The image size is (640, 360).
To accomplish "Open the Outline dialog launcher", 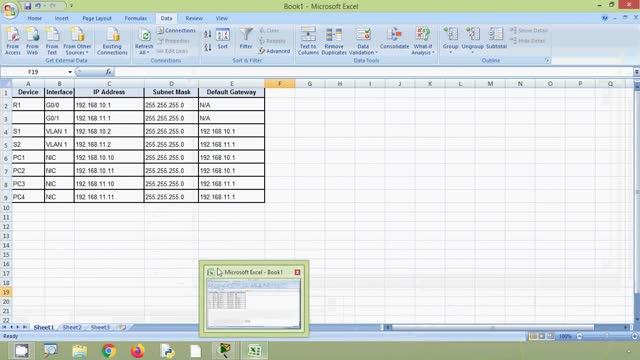I will 547,60.
